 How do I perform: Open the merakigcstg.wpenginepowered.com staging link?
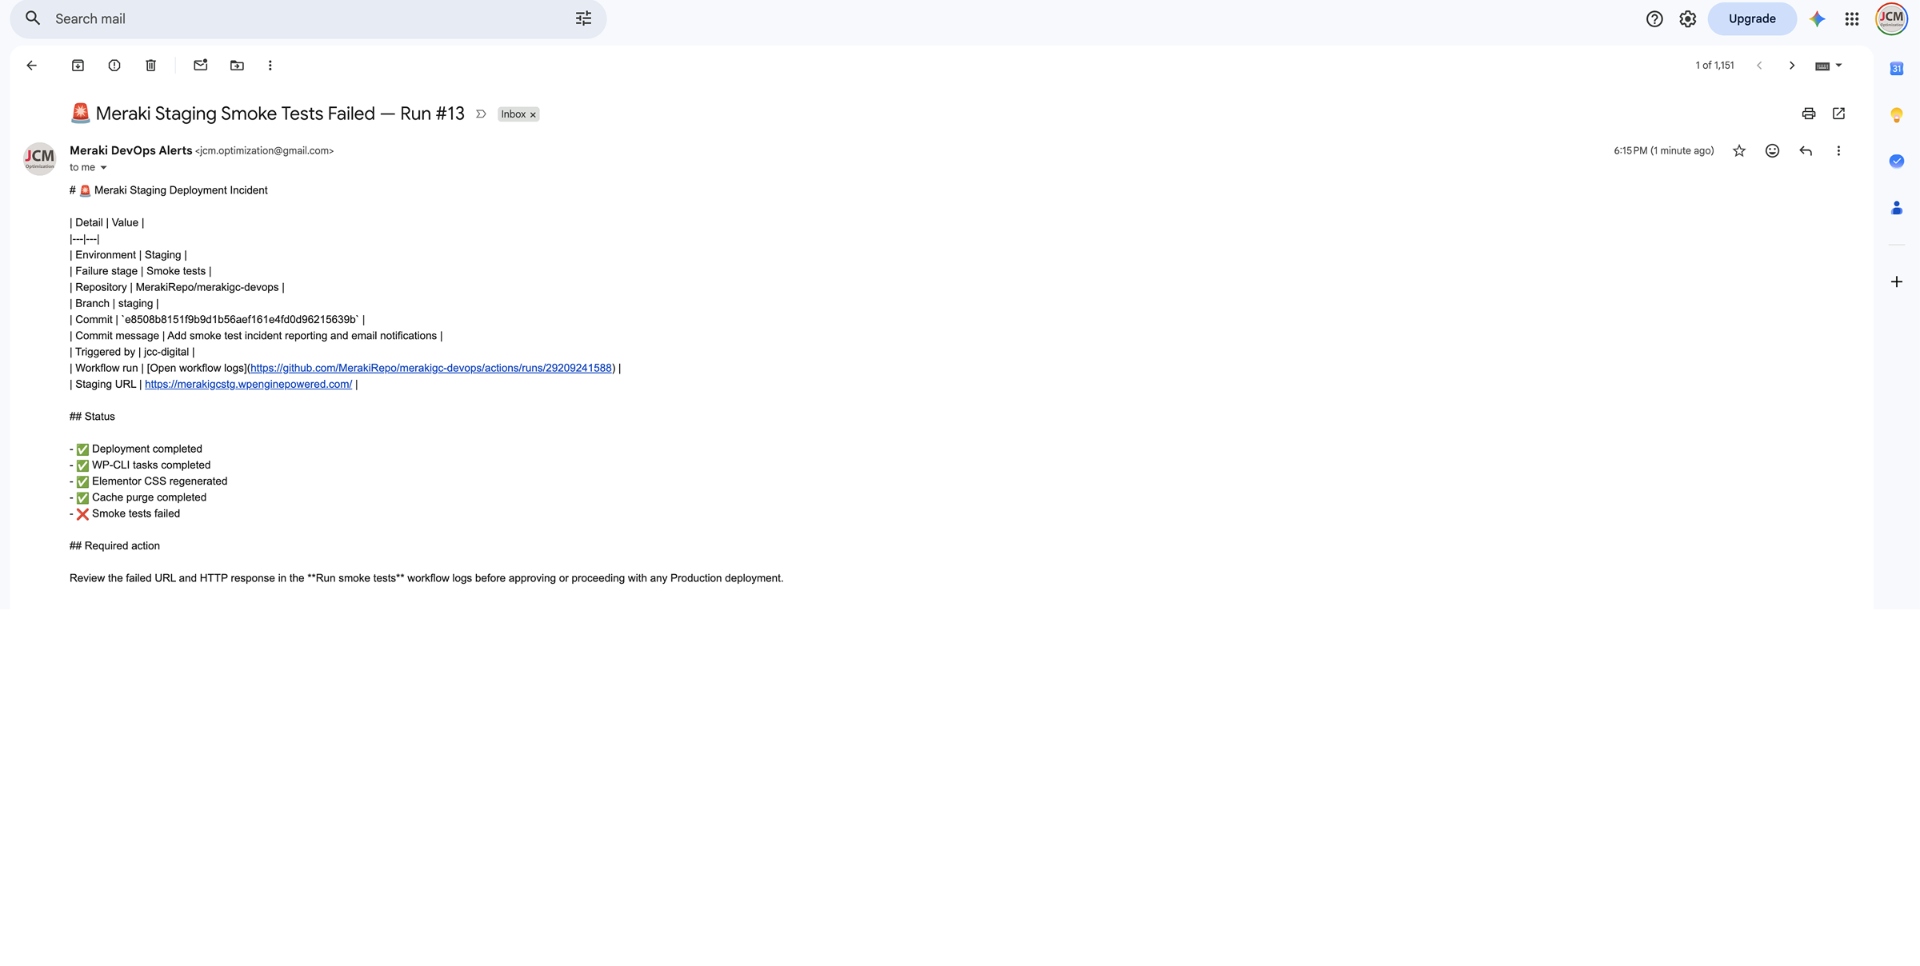click(x=248, y=384)
